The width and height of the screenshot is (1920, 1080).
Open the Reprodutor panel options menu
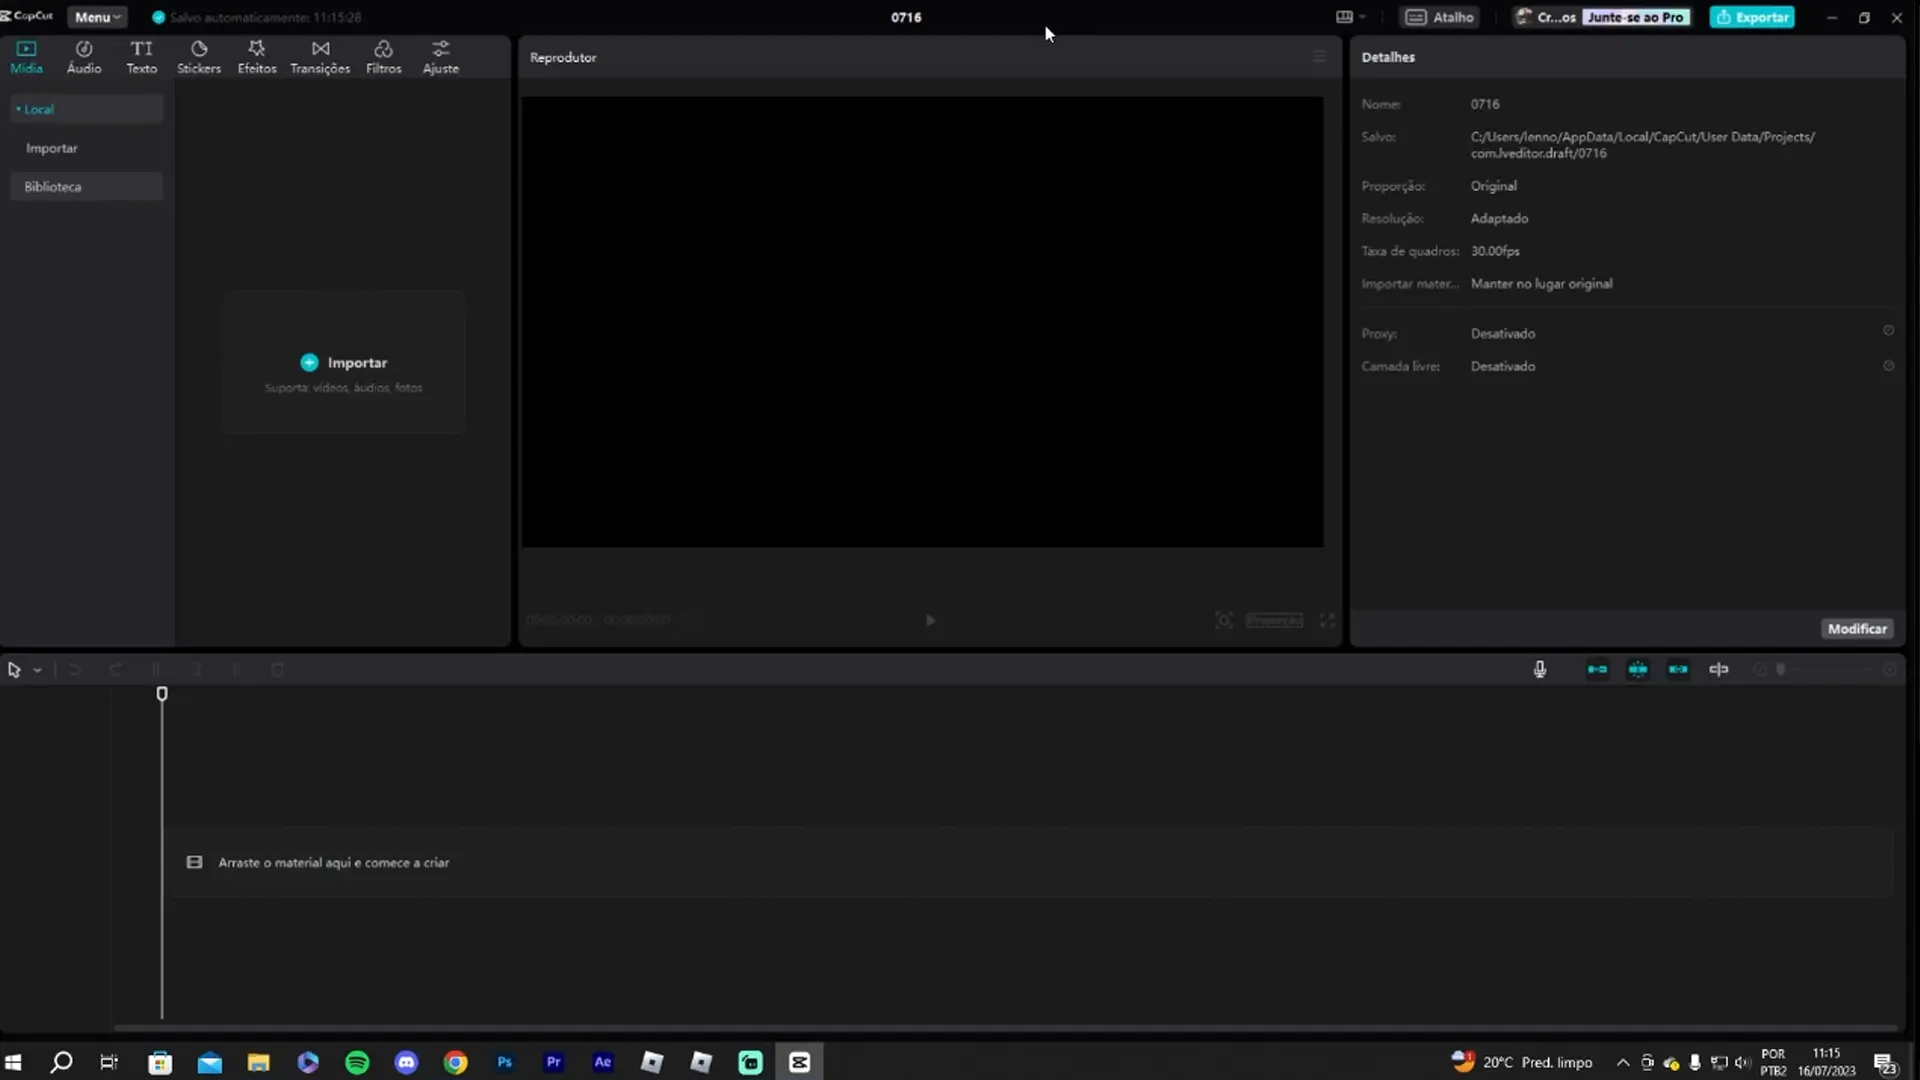click(x=1319, y=56)
